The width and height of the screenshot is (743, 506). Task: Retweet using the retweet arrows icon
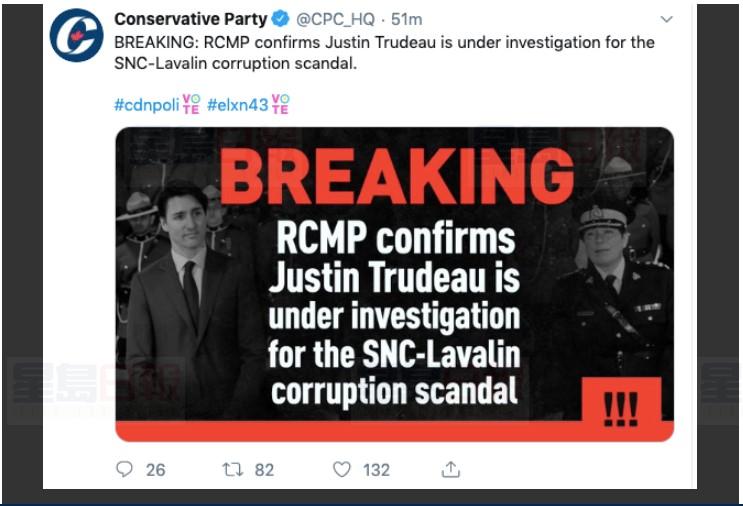tap(233, 469)
